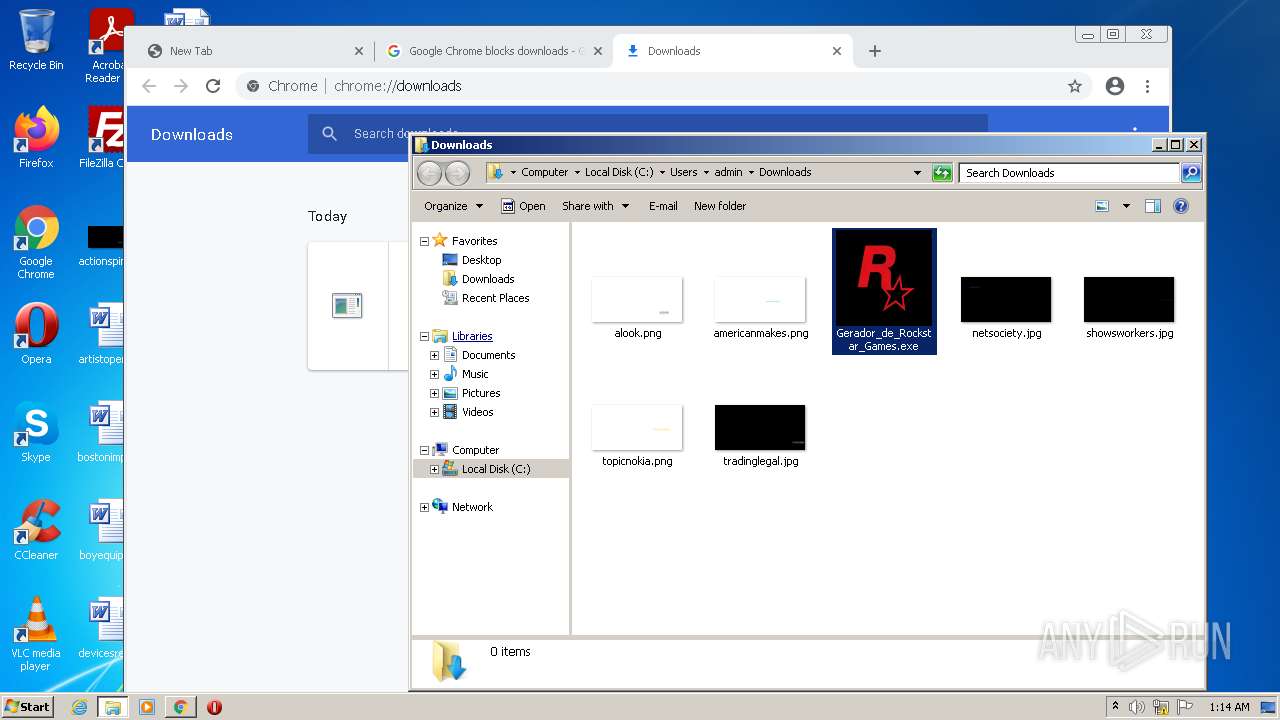Click the Explorer search magnifier button
1280x720 pixels.
click(1191, 173)
